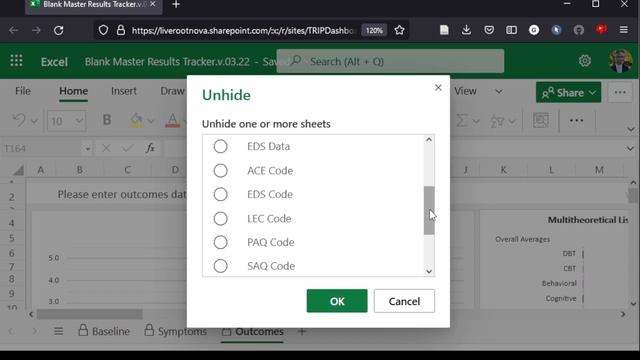Click the browser address bar URL
Viewport: 640px width, 360px height.
click(x=243, y=31)
